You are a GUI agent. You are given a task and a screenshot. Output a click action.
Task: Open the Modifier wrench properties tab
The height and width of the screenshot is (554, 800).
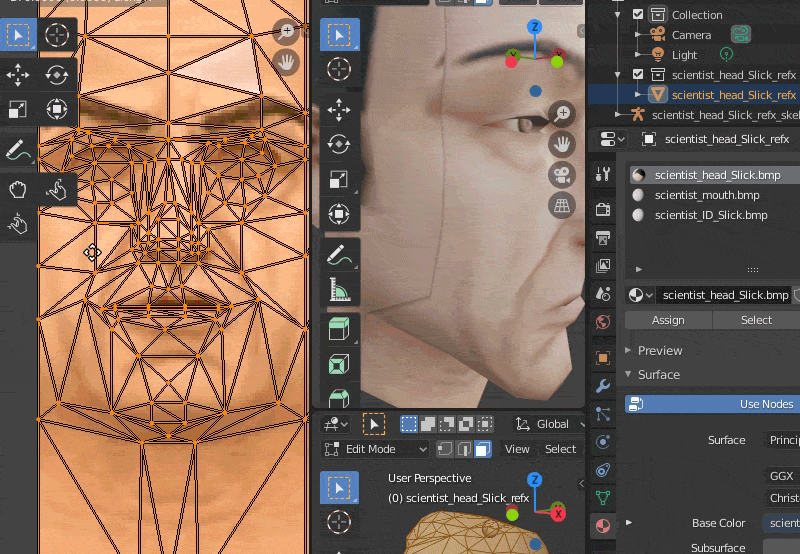click(x=603, y=385)
